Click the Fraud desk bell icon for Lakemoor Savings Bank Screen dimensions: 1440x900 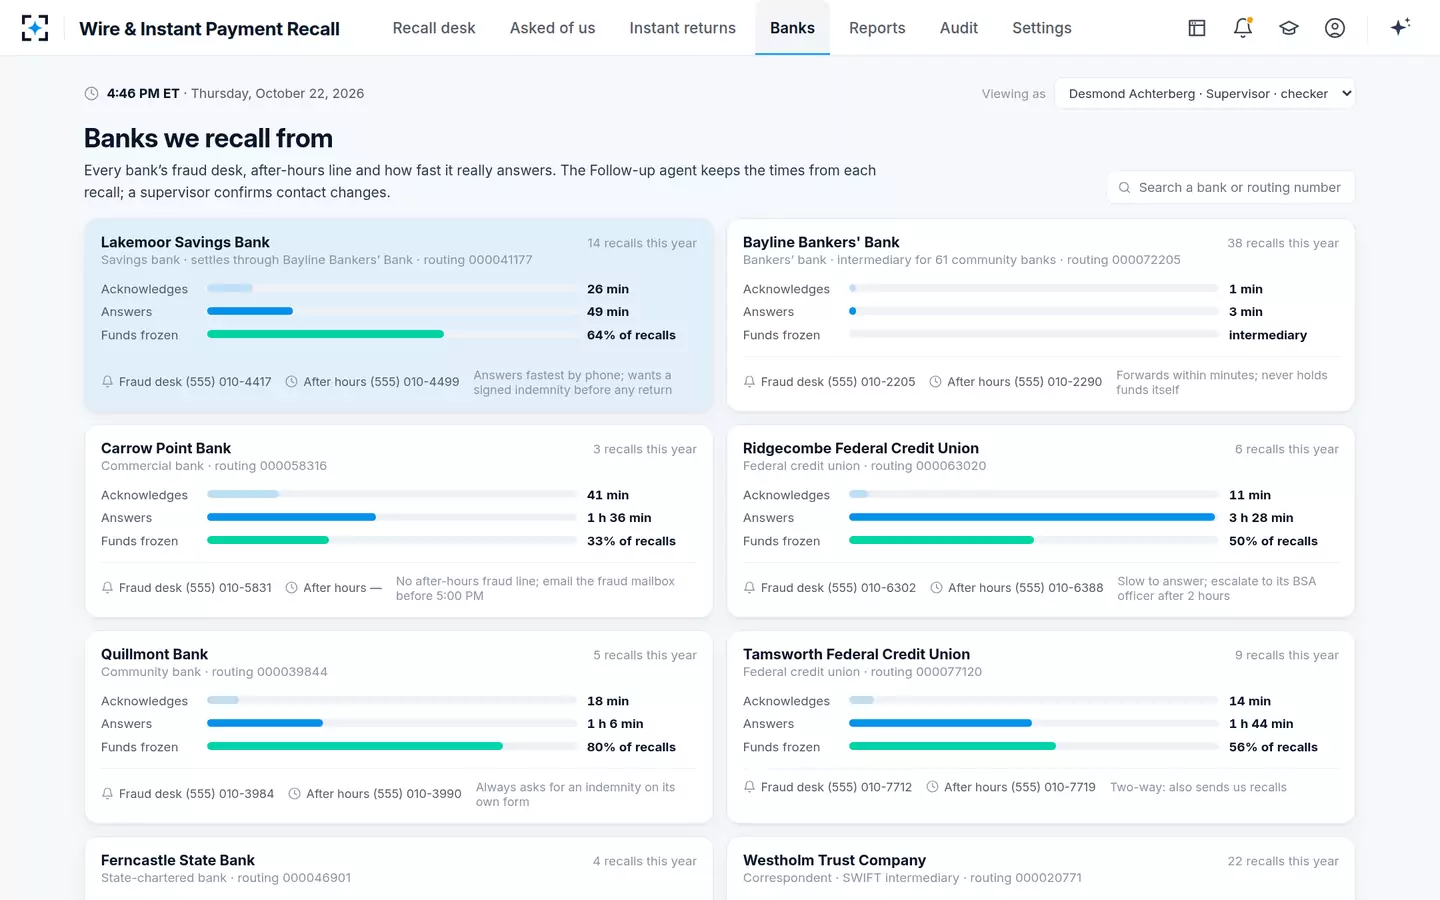pos(107,382)
